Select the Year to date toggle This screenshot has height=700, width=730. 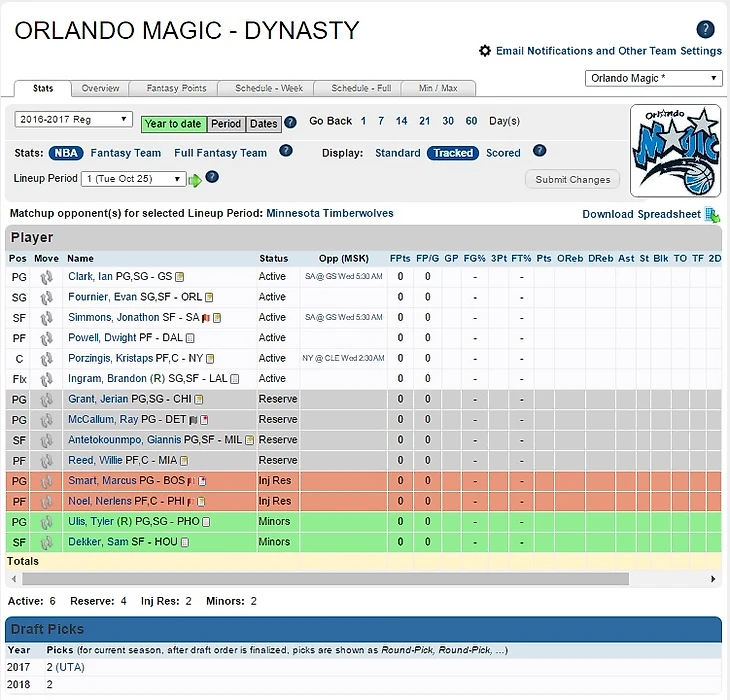pos(173,124)
